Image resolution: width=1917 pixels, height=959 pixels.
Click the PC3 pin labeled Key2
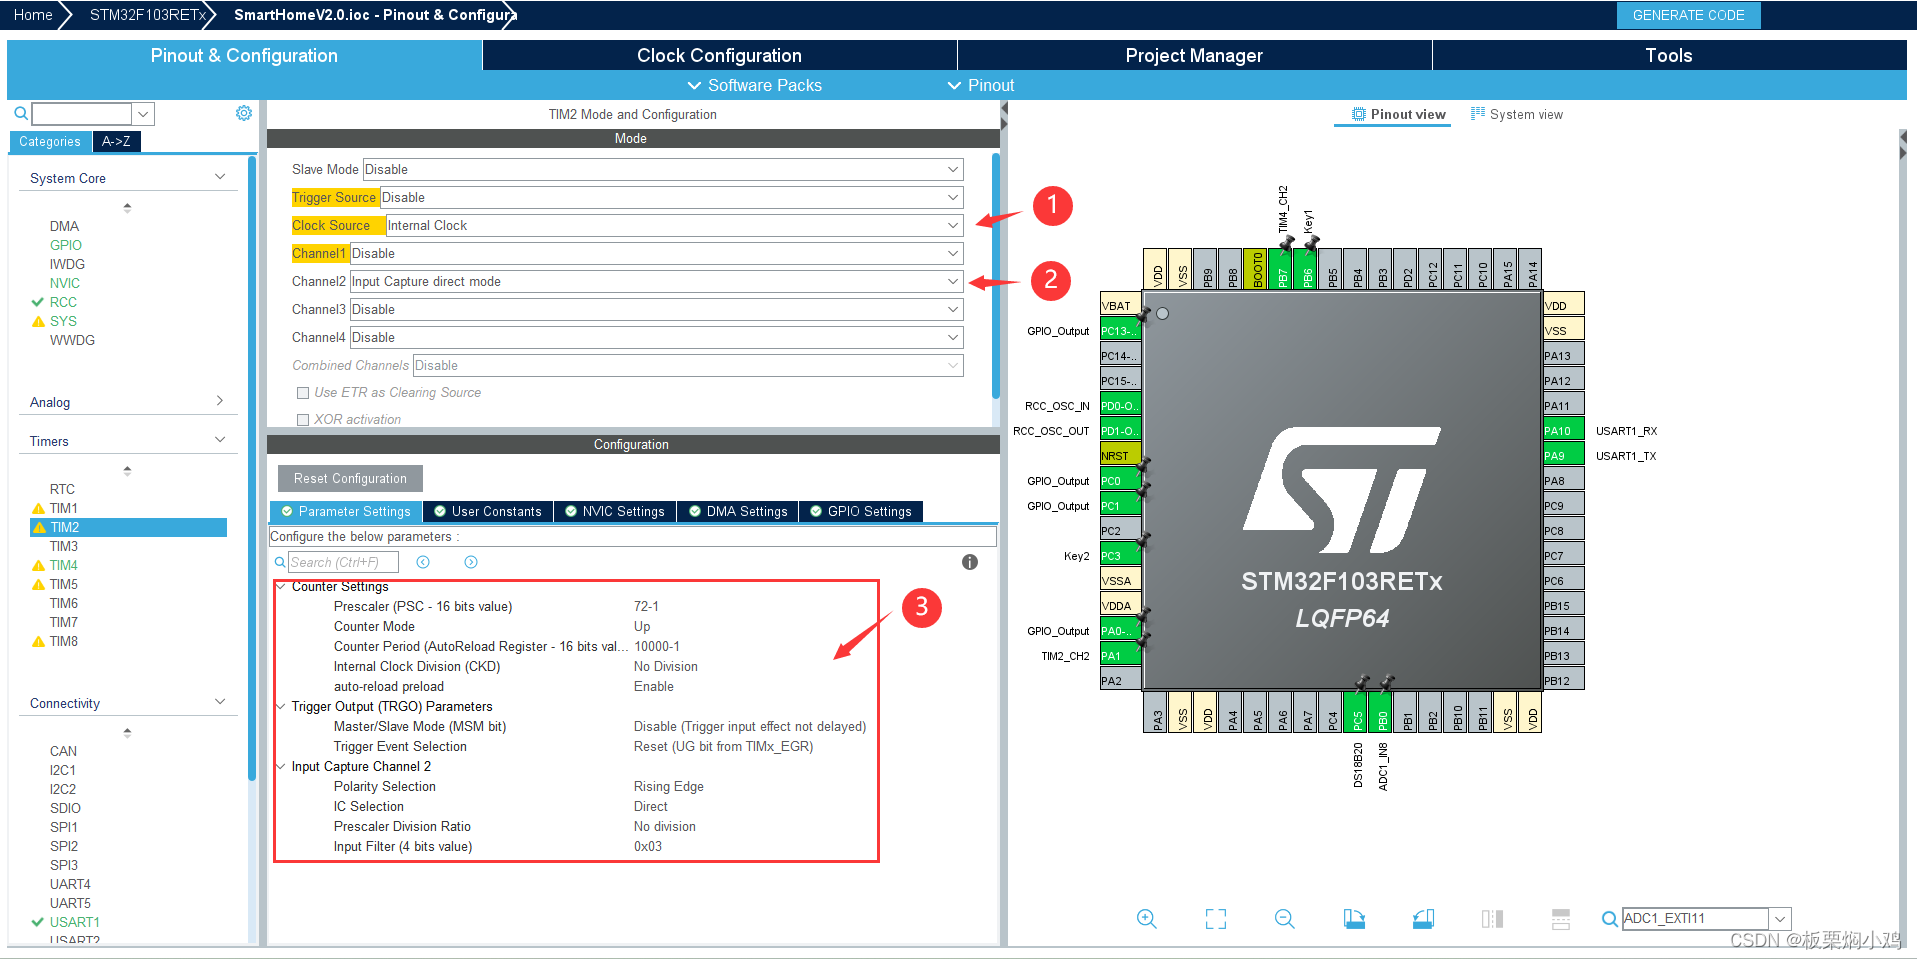[1121, 556]
